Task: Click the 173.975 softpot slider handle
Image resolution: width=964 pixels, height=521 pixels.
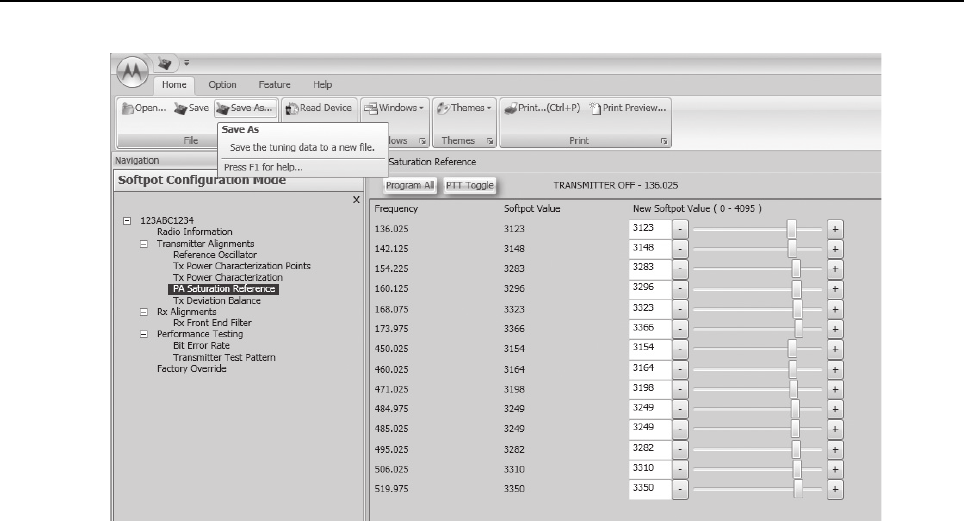Action: (799, 329)
